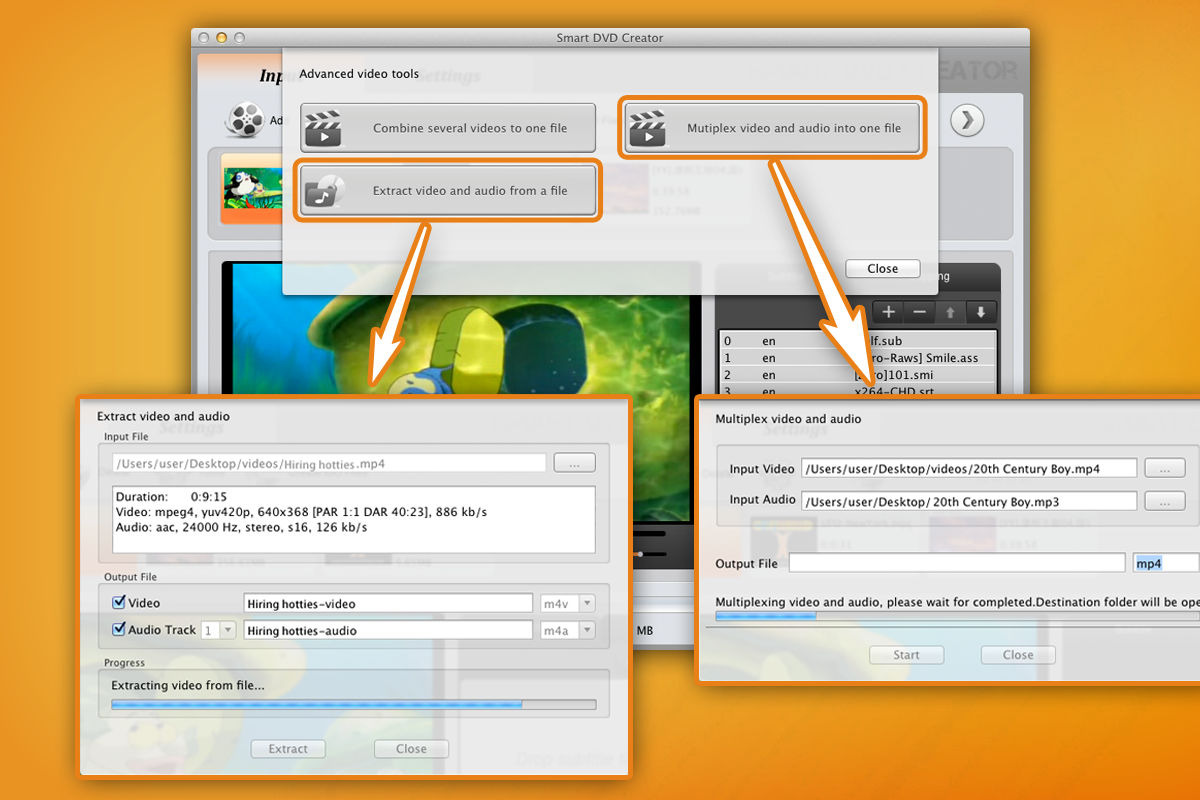Click the plus icon above subtitle list

pos(888,311)
